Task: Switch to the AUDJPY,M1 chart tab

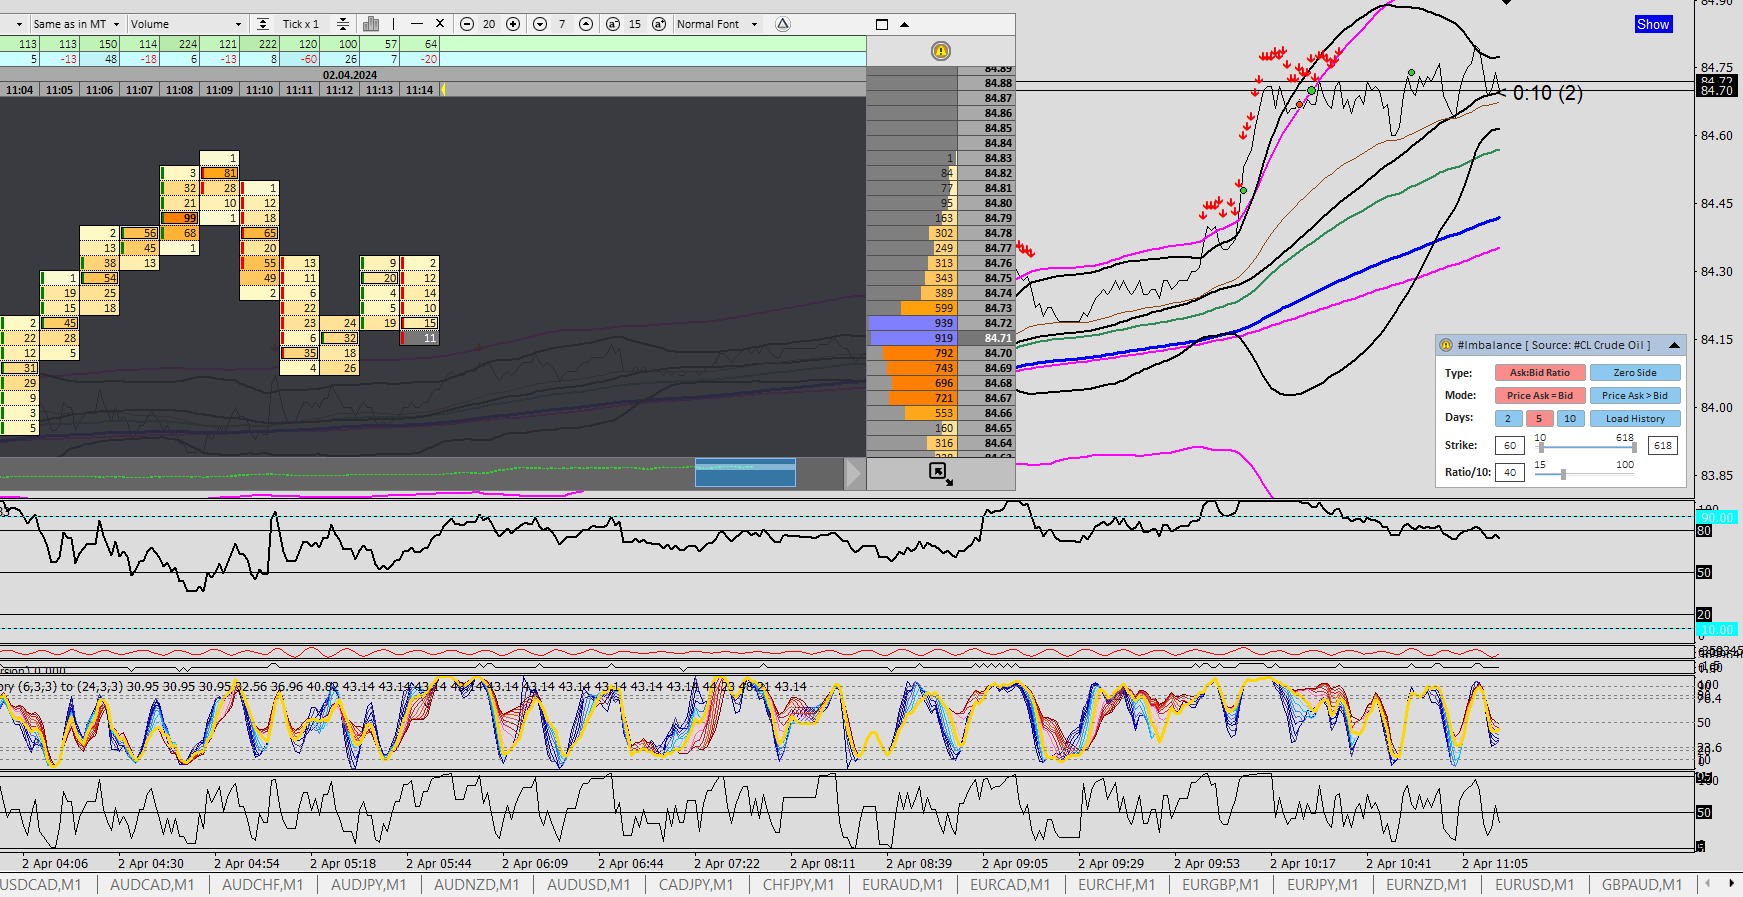Action: tap(369, 885)
